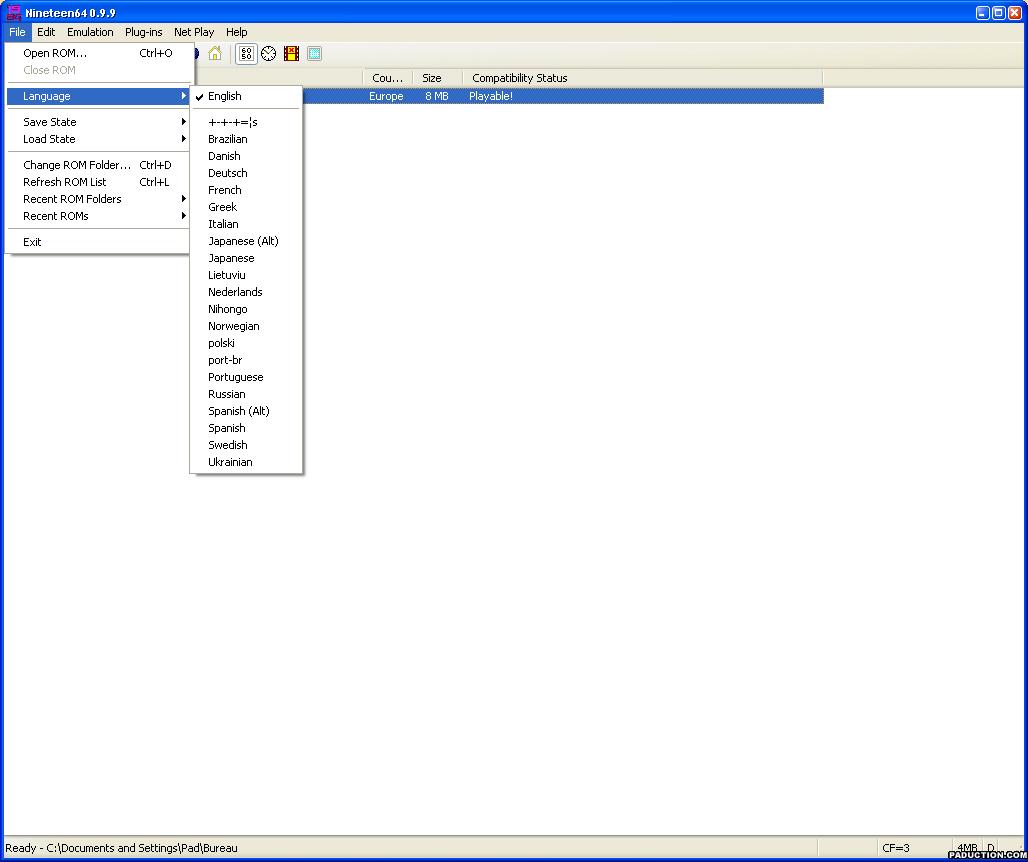Pick the Spanish (Alt) language option
The image size is (1028, 862).
point(246,412)
